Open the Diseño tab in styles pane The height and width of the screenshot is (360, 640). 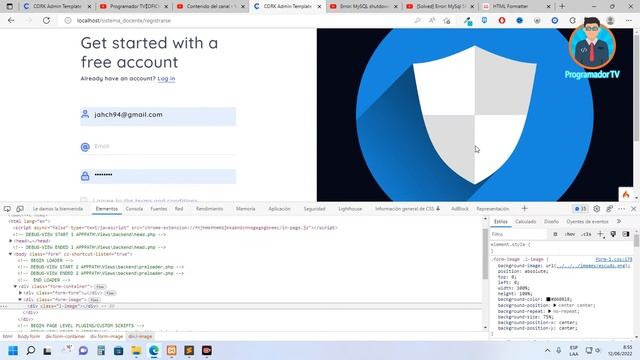551,221
